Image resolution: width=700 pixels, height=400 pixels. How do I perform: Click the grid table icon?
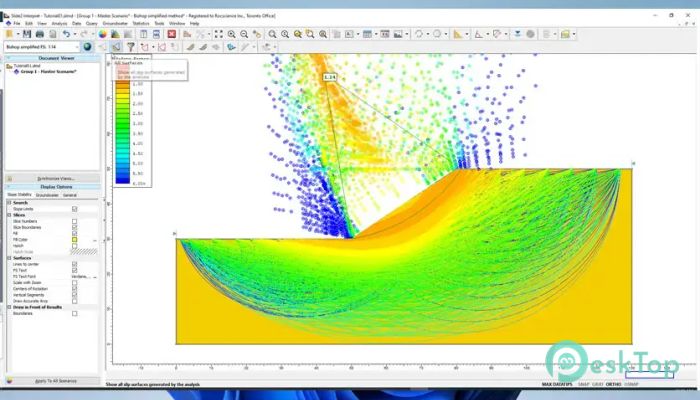click(367, 34)
